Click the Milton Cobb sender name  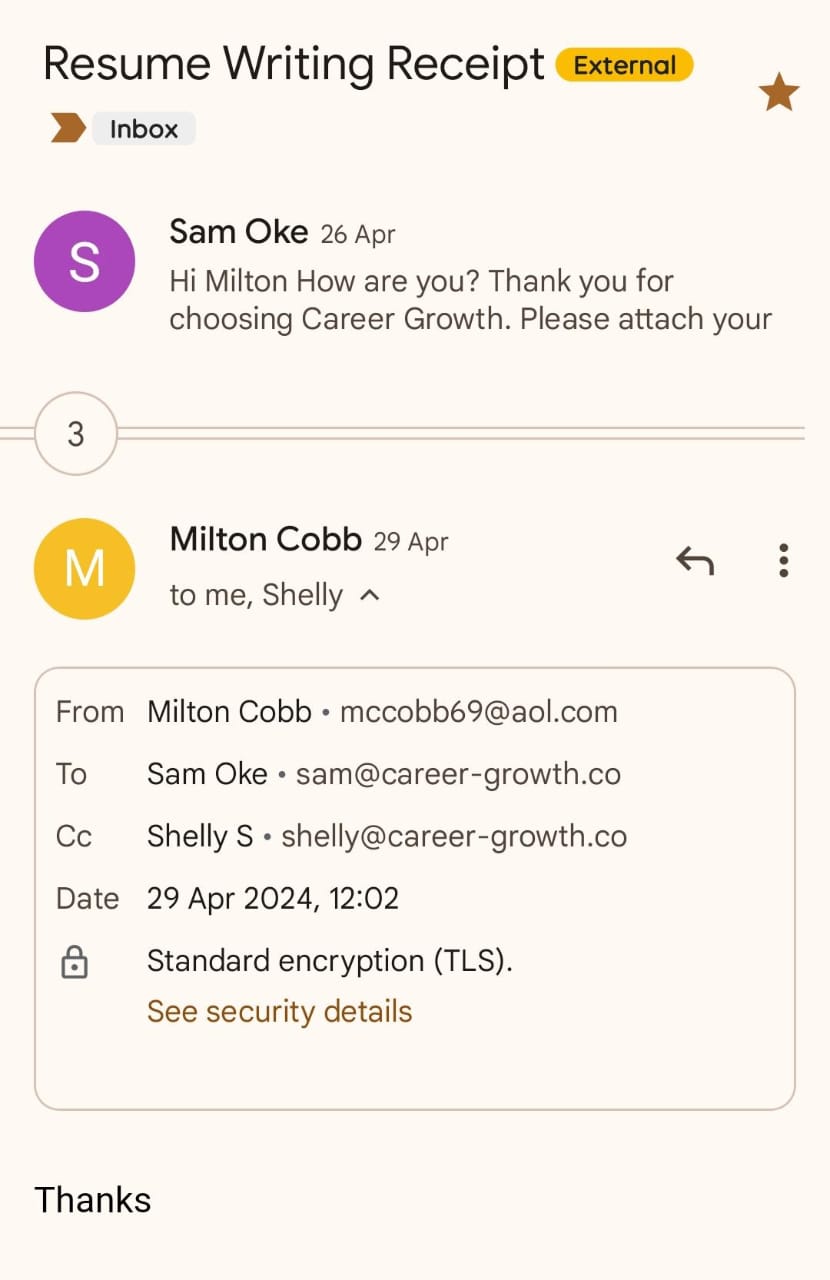point(265,540)
